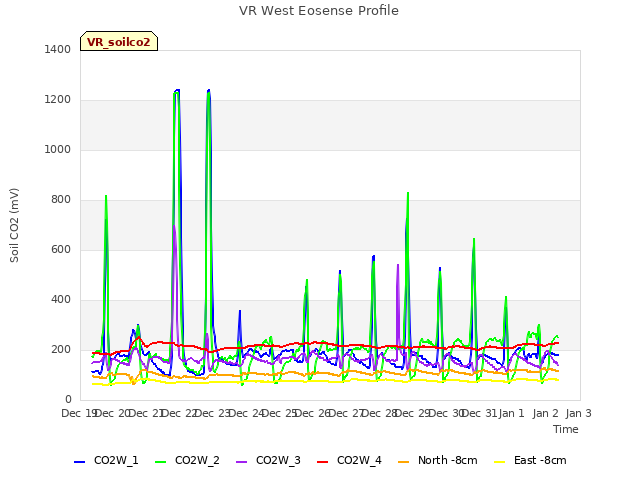Image resolution: width=640 pixels, height=480 pixels.
Task: Click the 200 y-axis tick label
Action: coord(61,349)
